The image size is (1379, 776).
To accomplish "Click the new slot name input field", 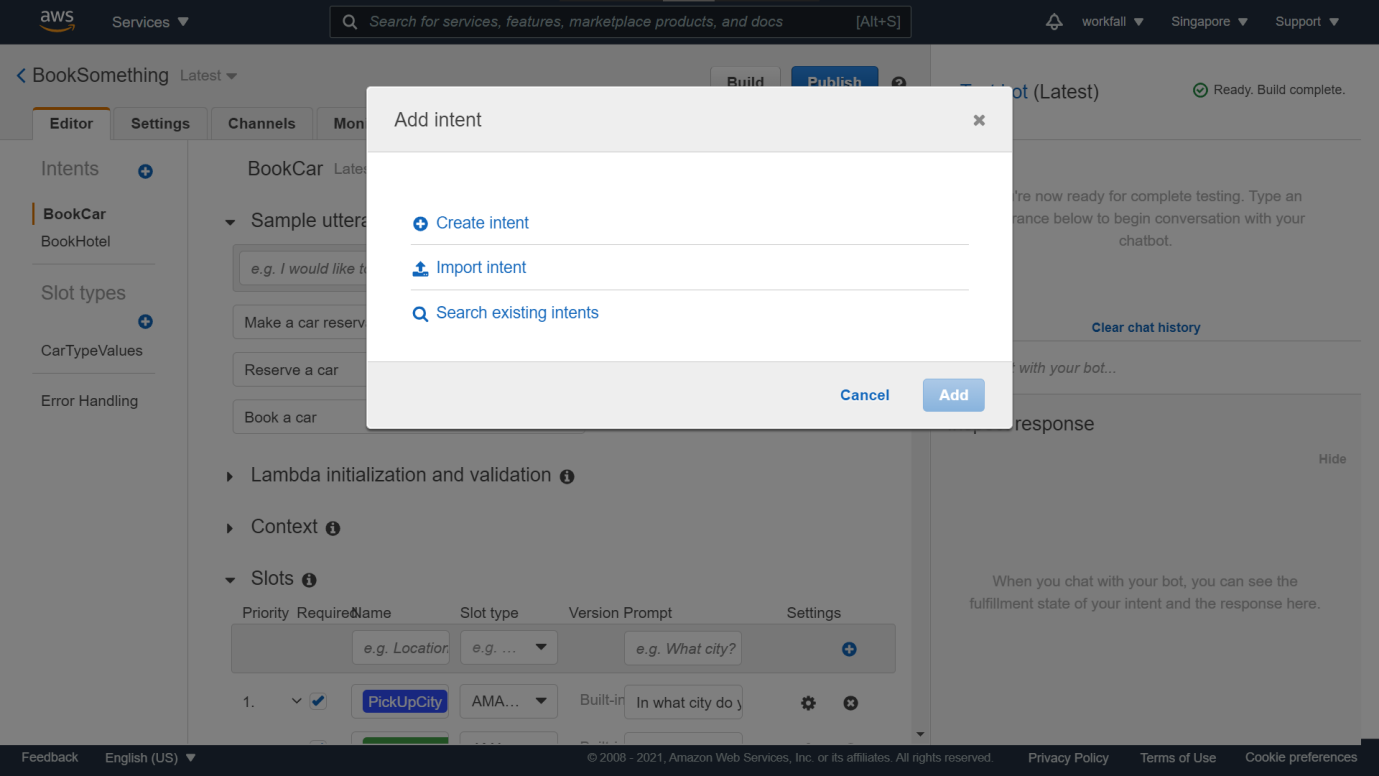I will 400,648.
